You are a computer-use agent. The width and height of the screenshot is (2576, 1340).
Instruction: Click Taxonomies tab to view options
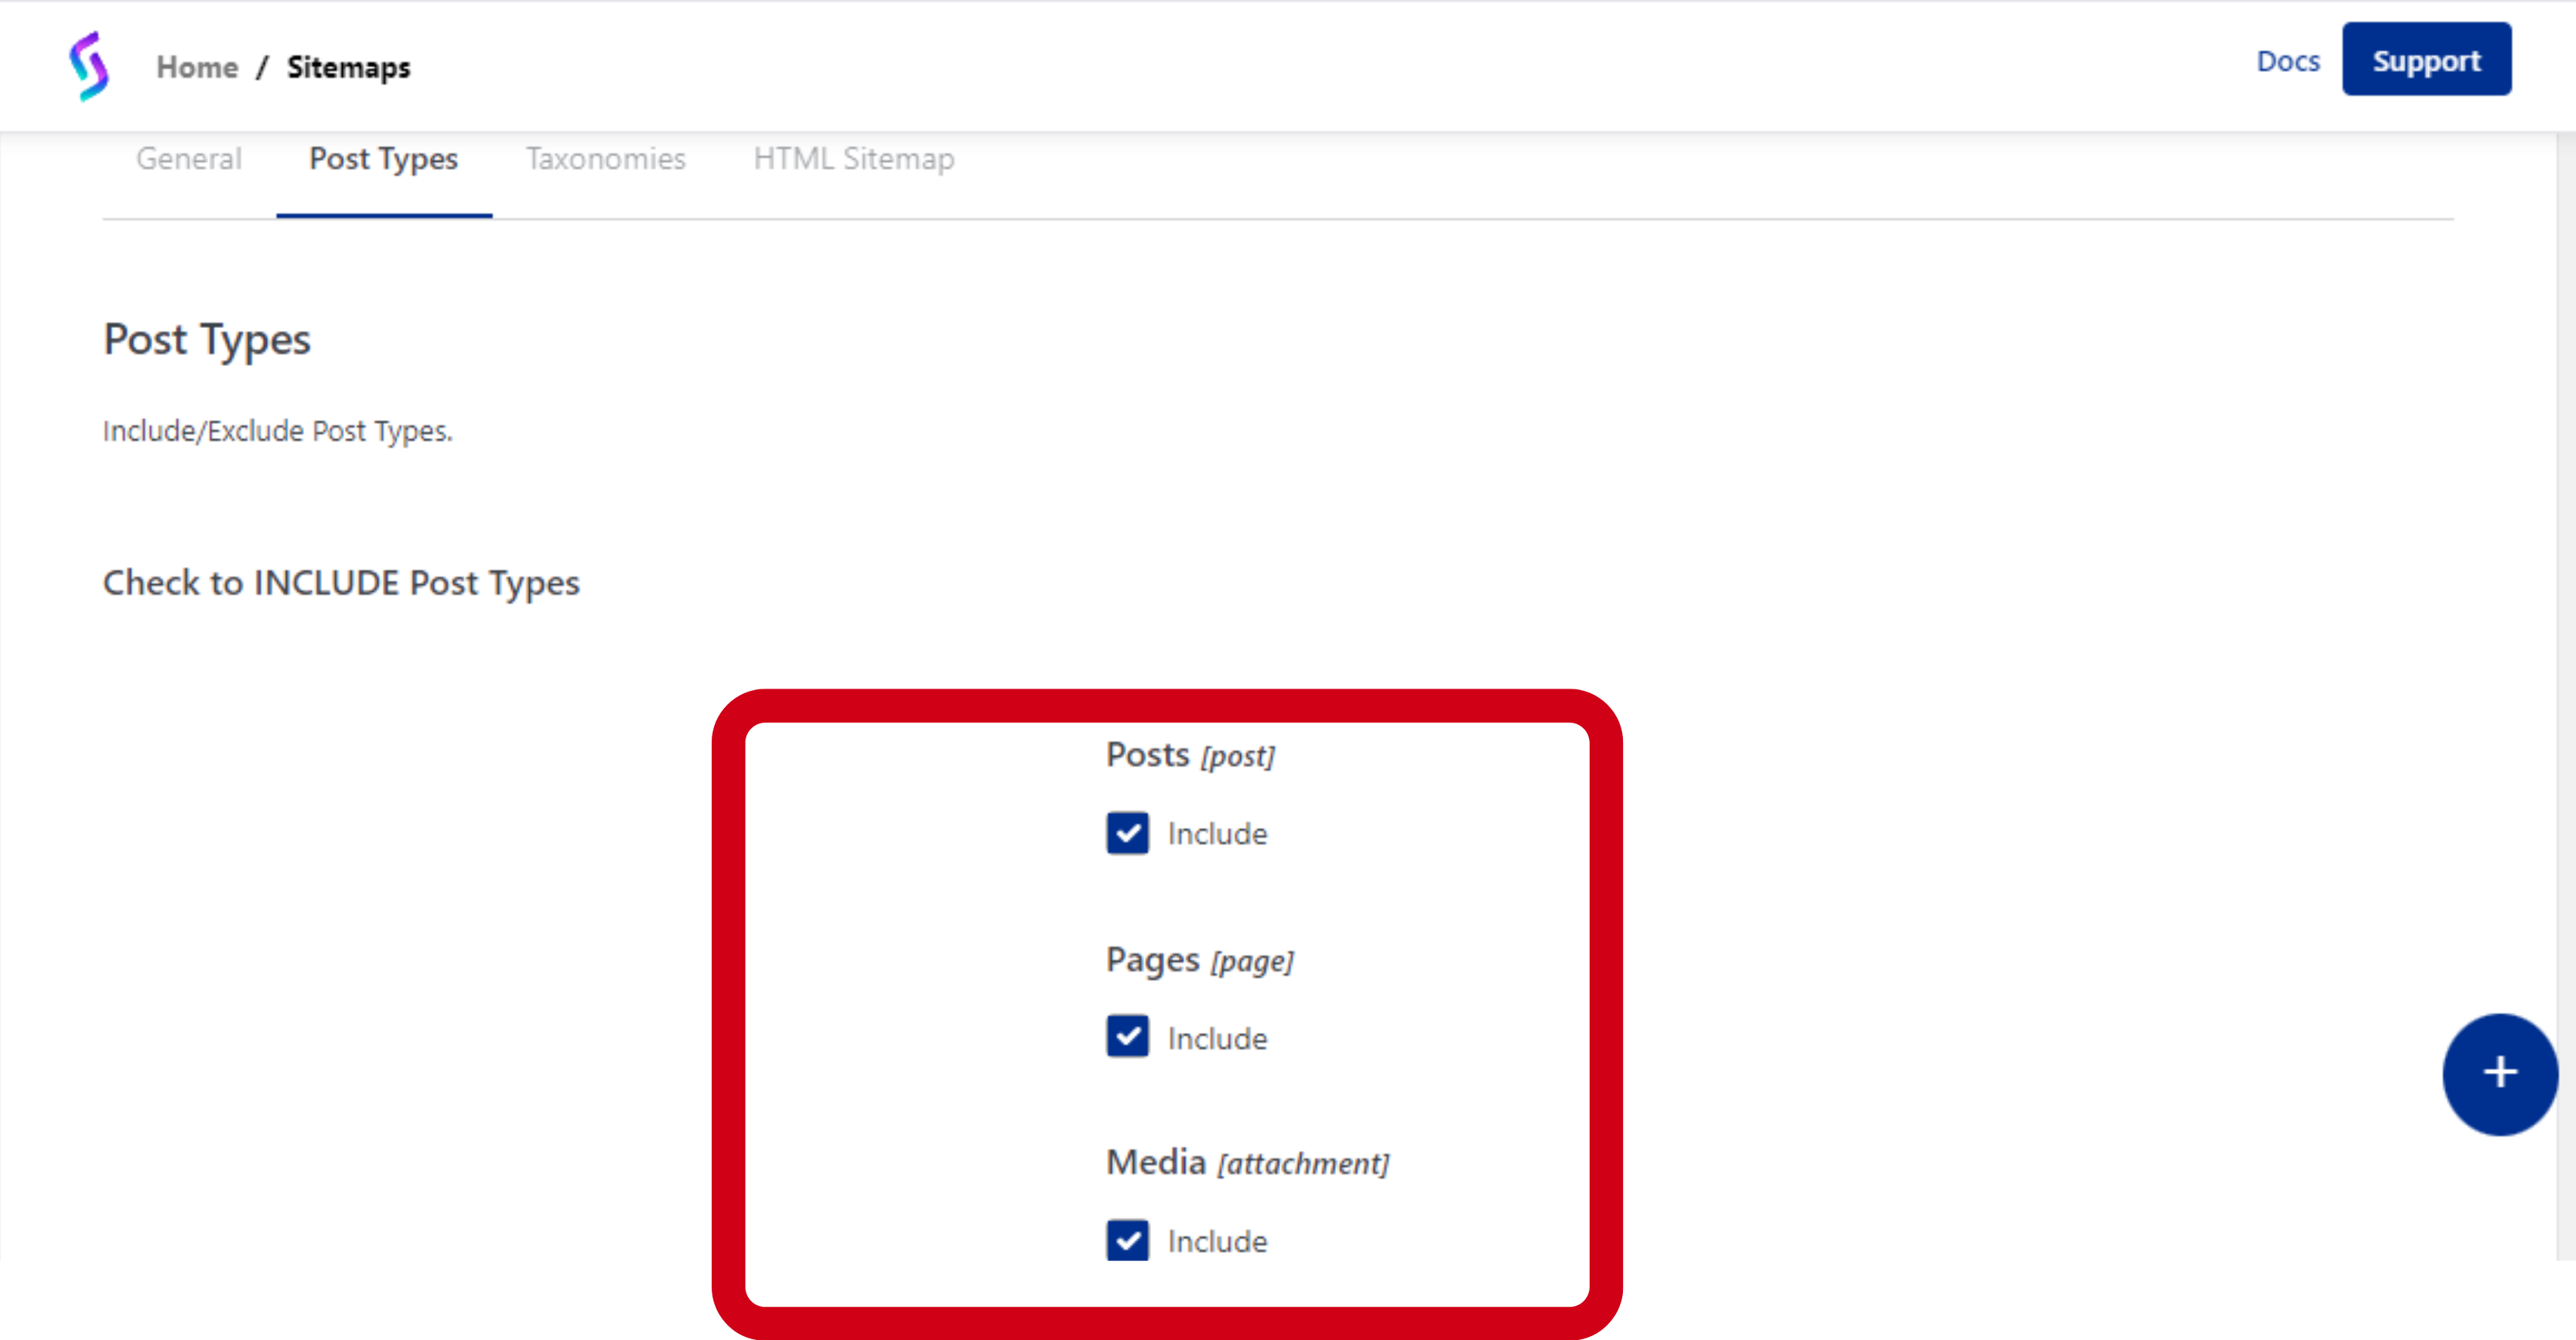click(603, 159)
